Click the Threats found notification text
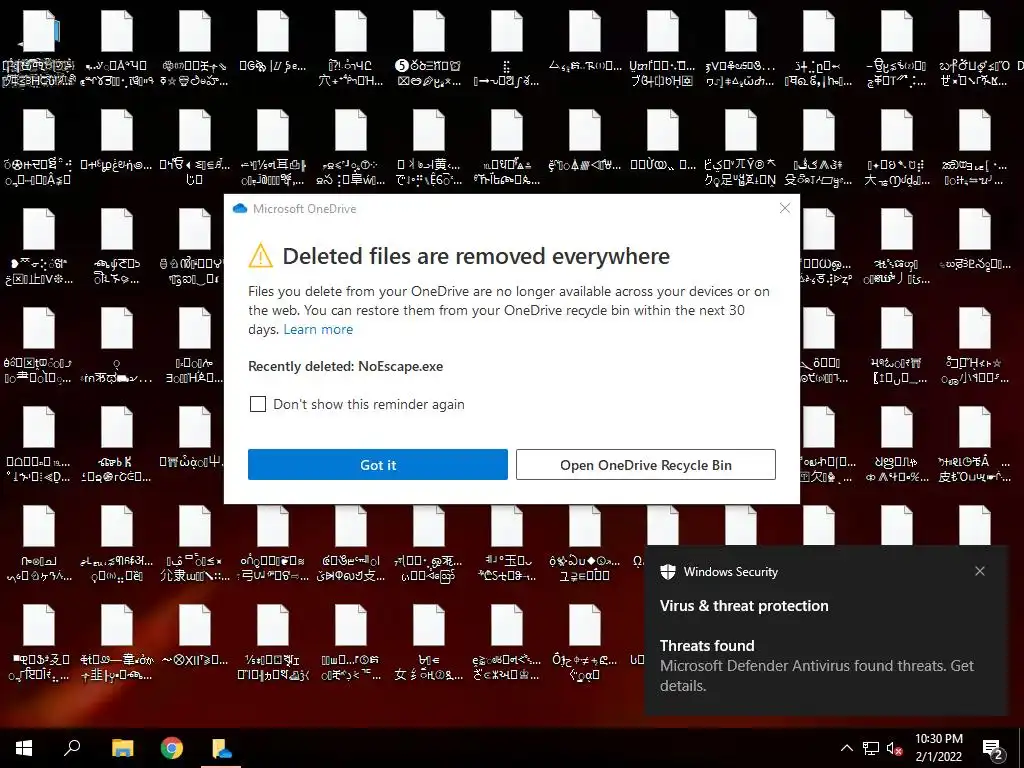Screen dimensions: 1024x768 (707, 646)
